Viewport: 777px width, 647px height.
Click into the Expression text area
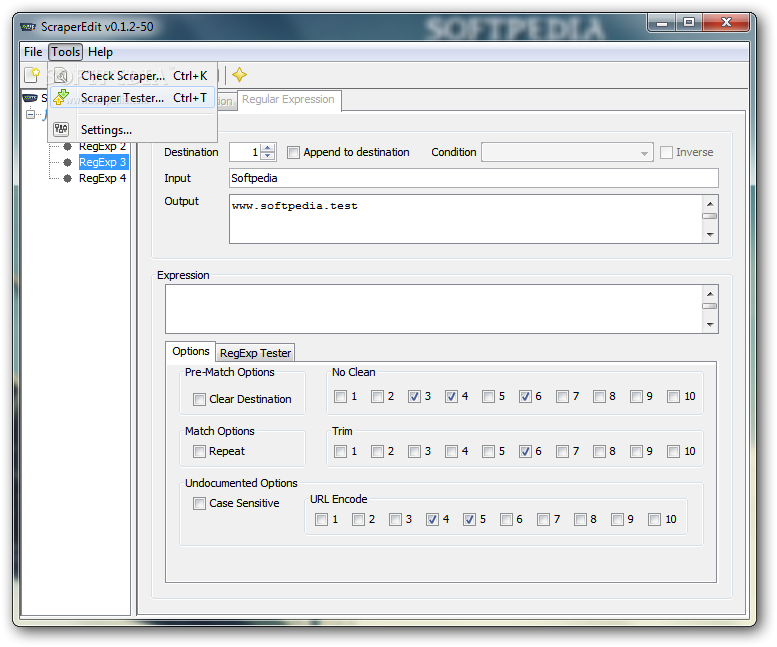(434, 309)
